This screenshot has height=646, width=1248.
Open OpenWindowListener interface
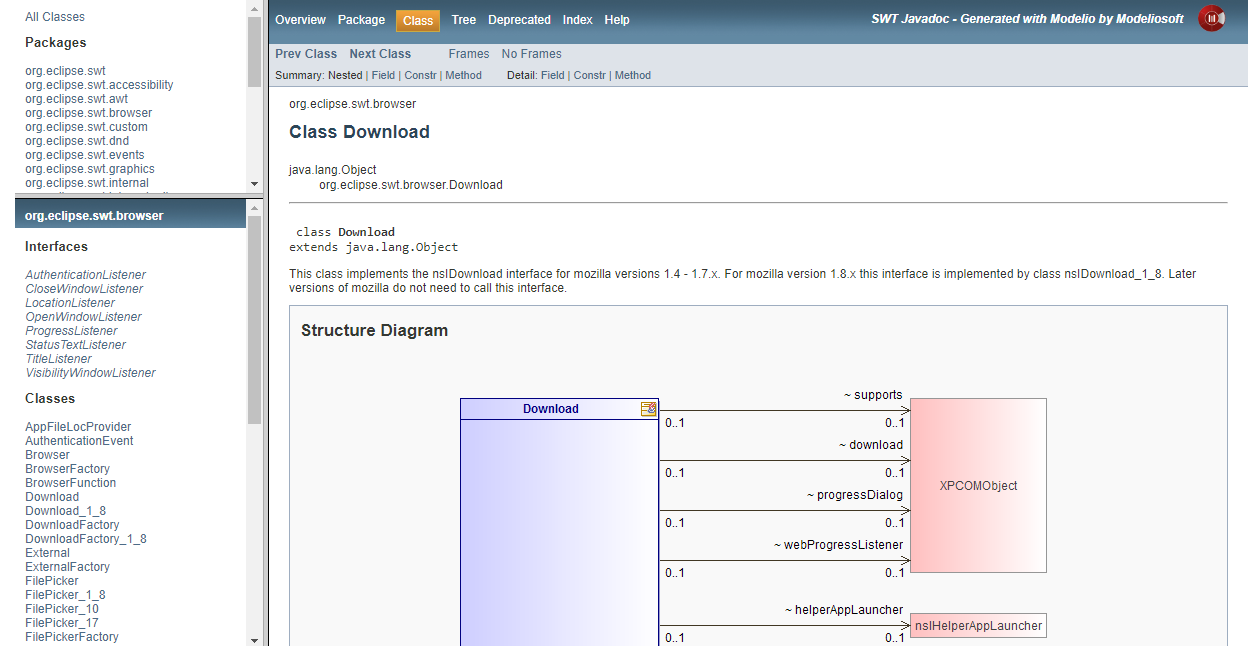[83, 317]
